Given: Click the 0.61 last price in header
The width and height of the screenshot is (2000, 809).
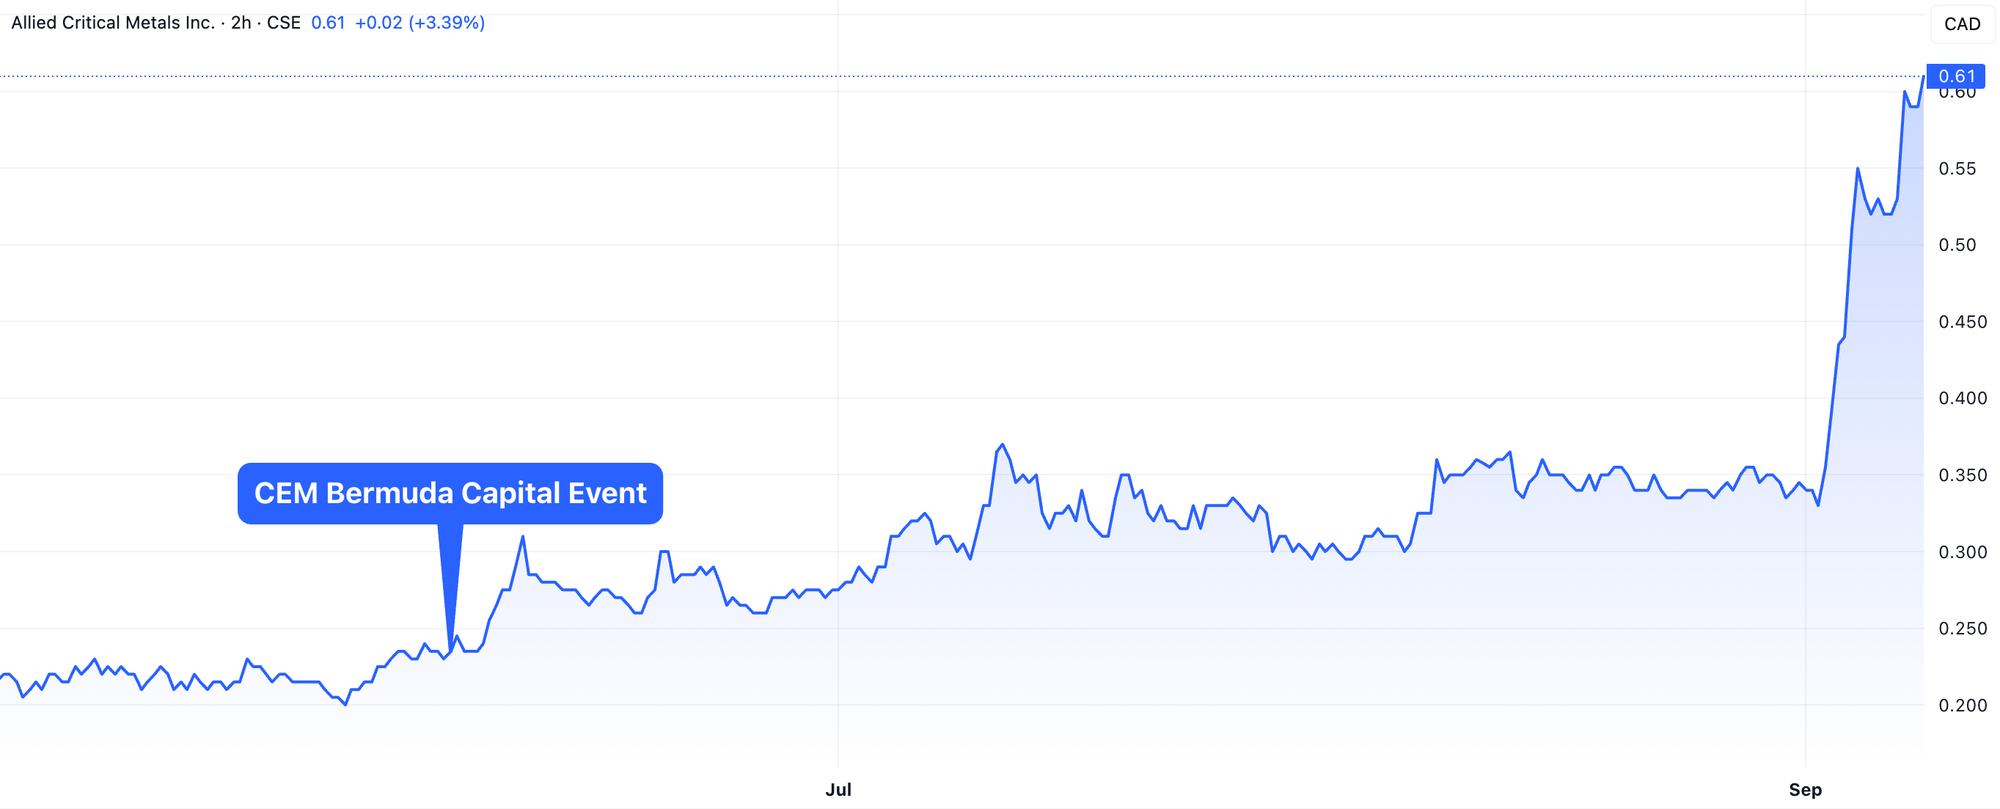Looking at the screenshot, I should pos(328,22).
